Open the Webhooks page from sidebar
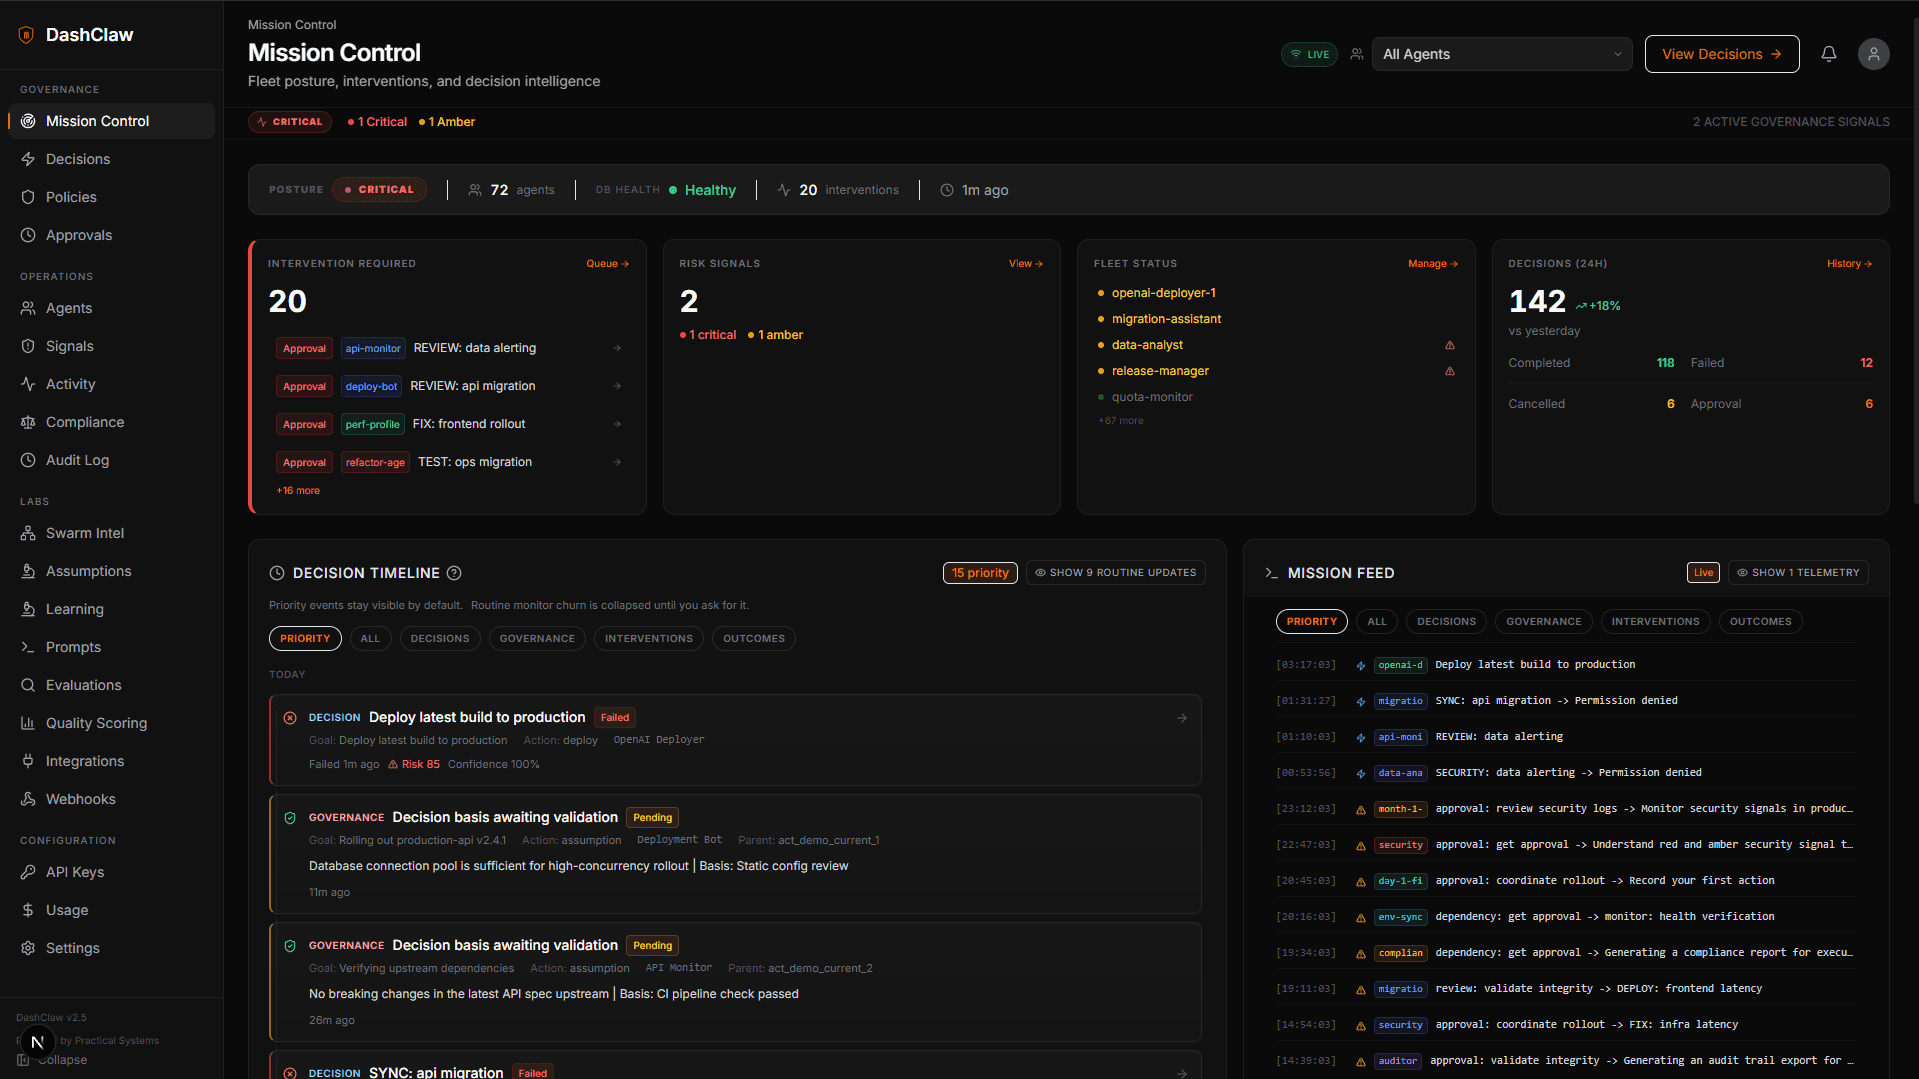 [x=78, y=799]
